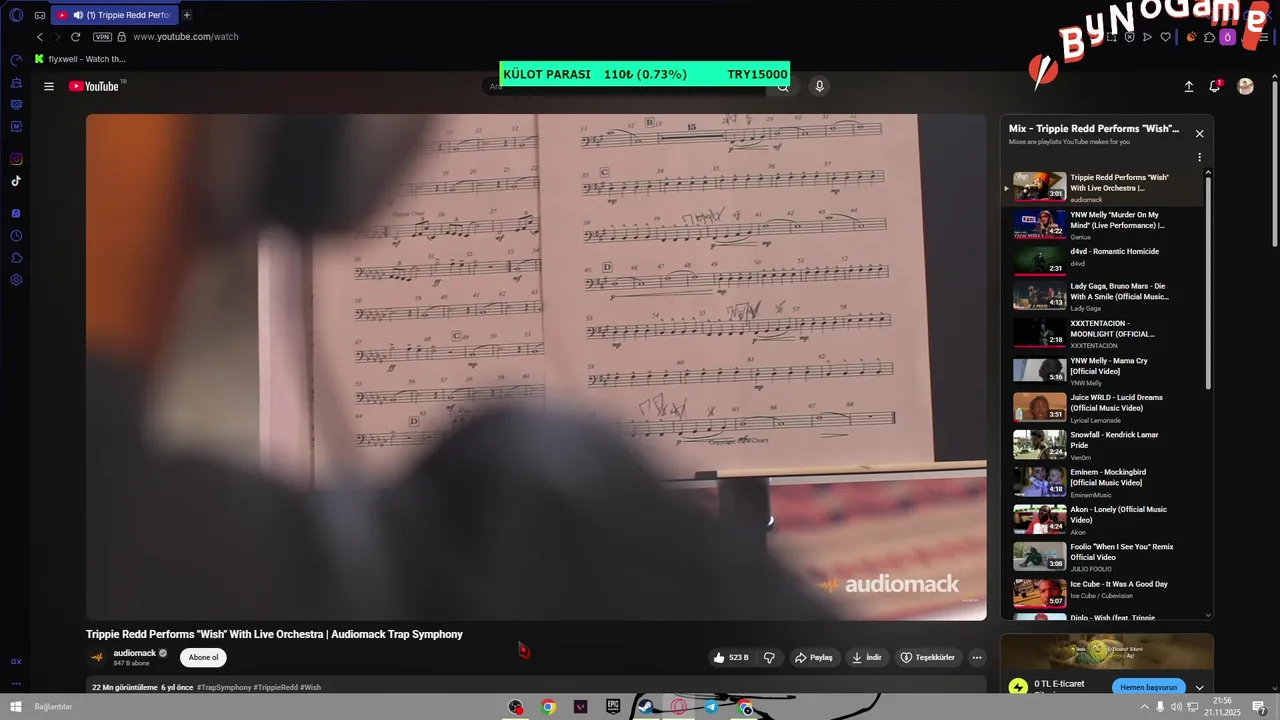Open TikTok in Opera sidebar

[16, 181]
